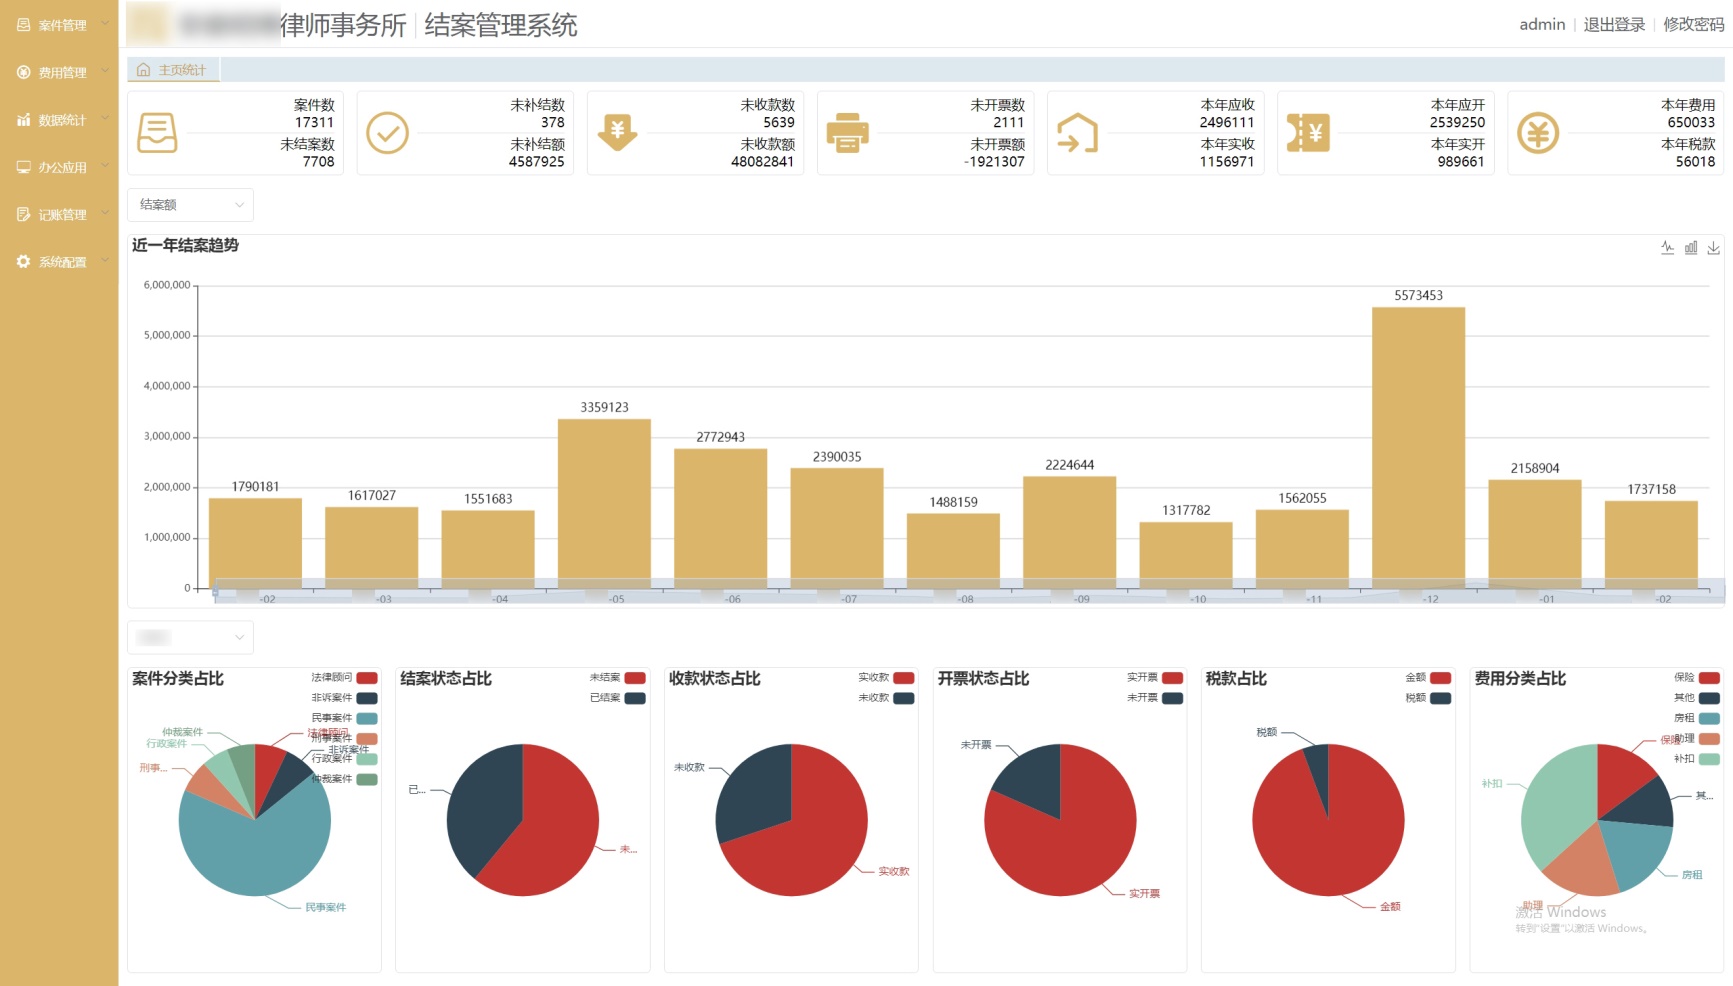Click the 未补结数 checkmark circle icon
The image size is (1733, 986).
point(387,133)
